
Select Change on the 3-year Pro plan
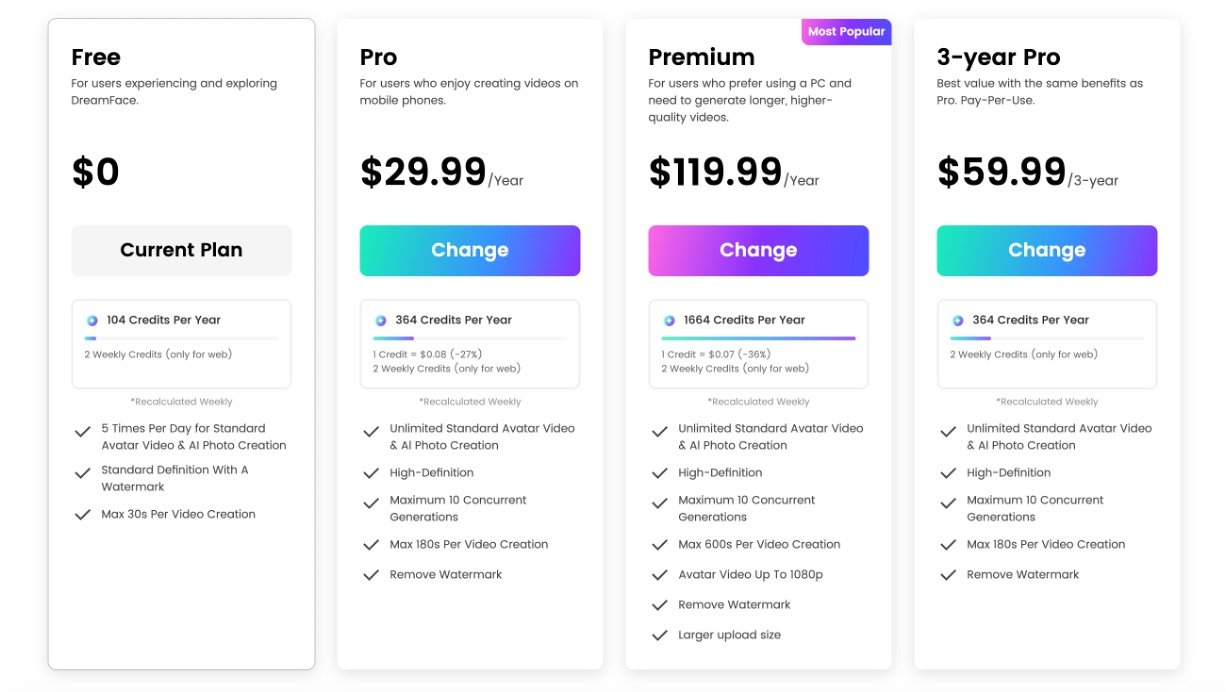1047,250
